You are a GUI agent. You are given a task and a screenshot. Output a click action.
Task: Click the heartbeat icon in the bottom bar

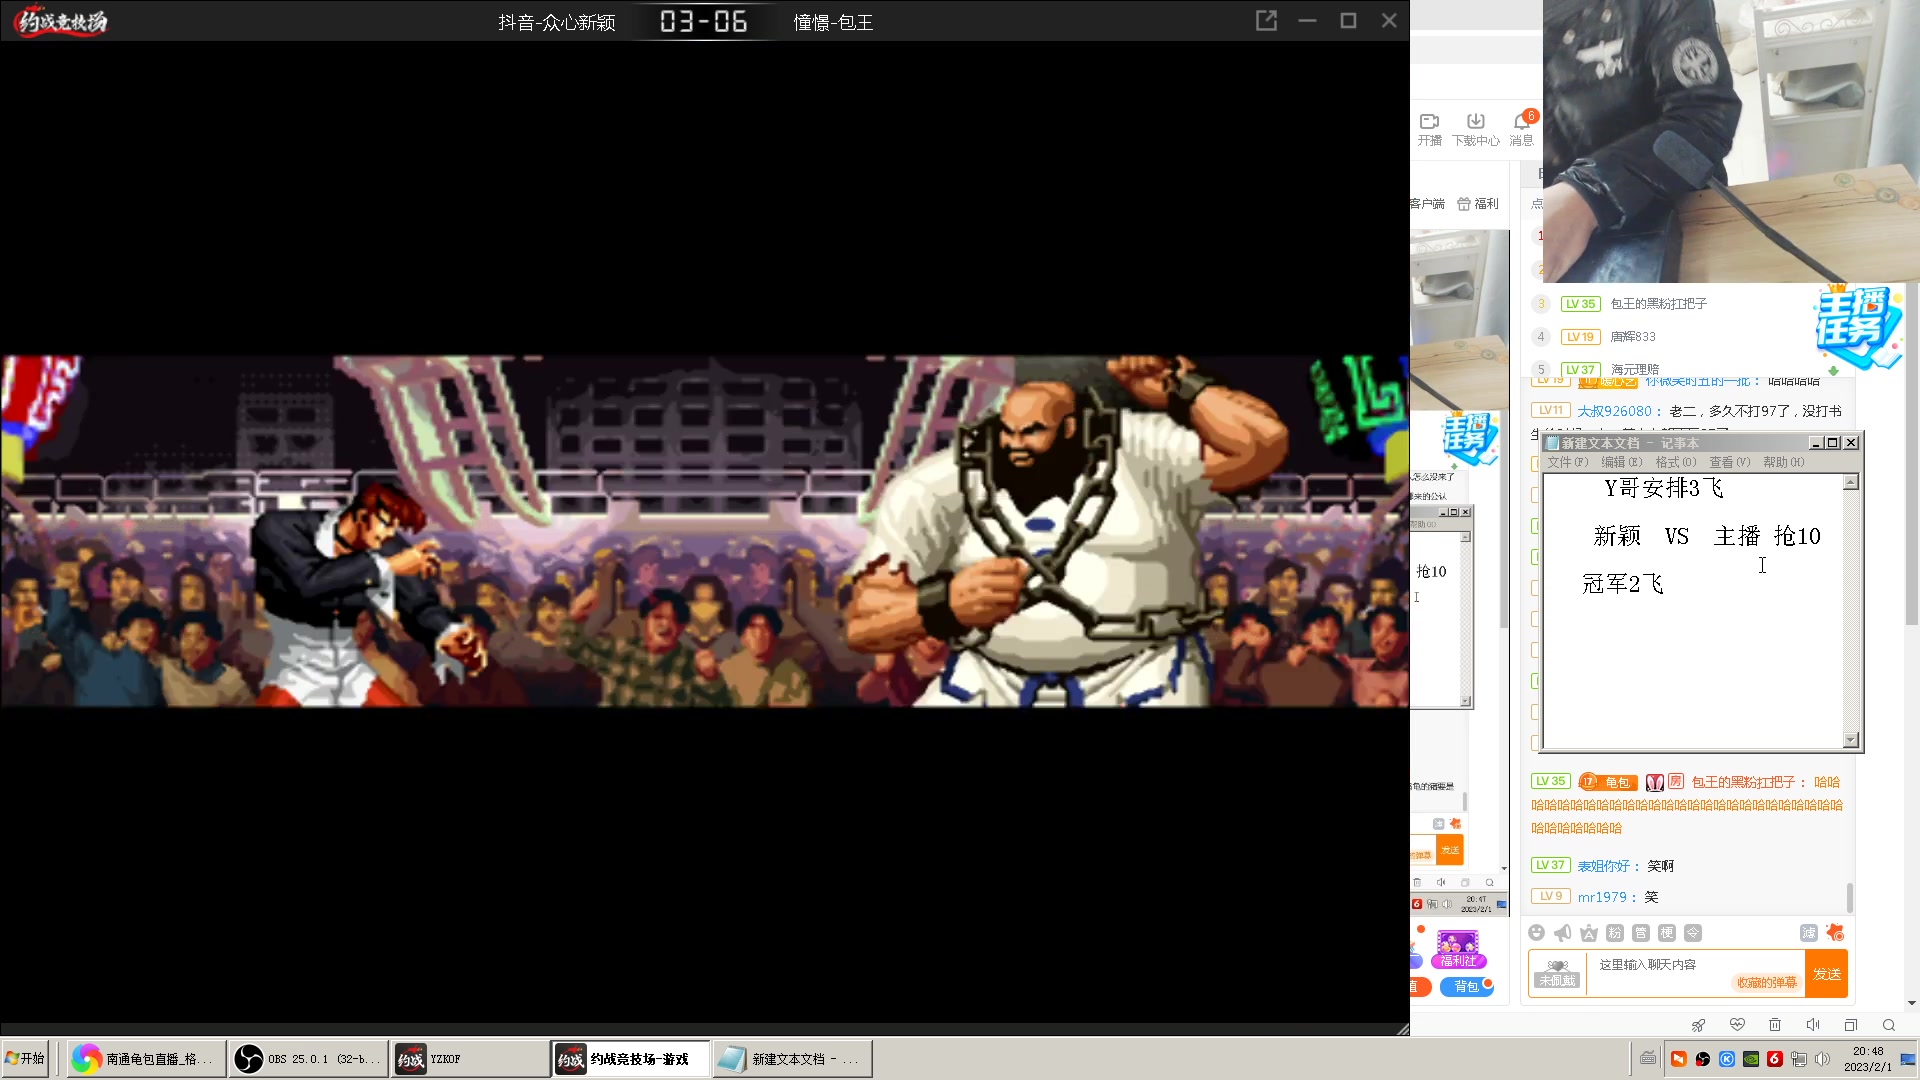[1737, 1025]
